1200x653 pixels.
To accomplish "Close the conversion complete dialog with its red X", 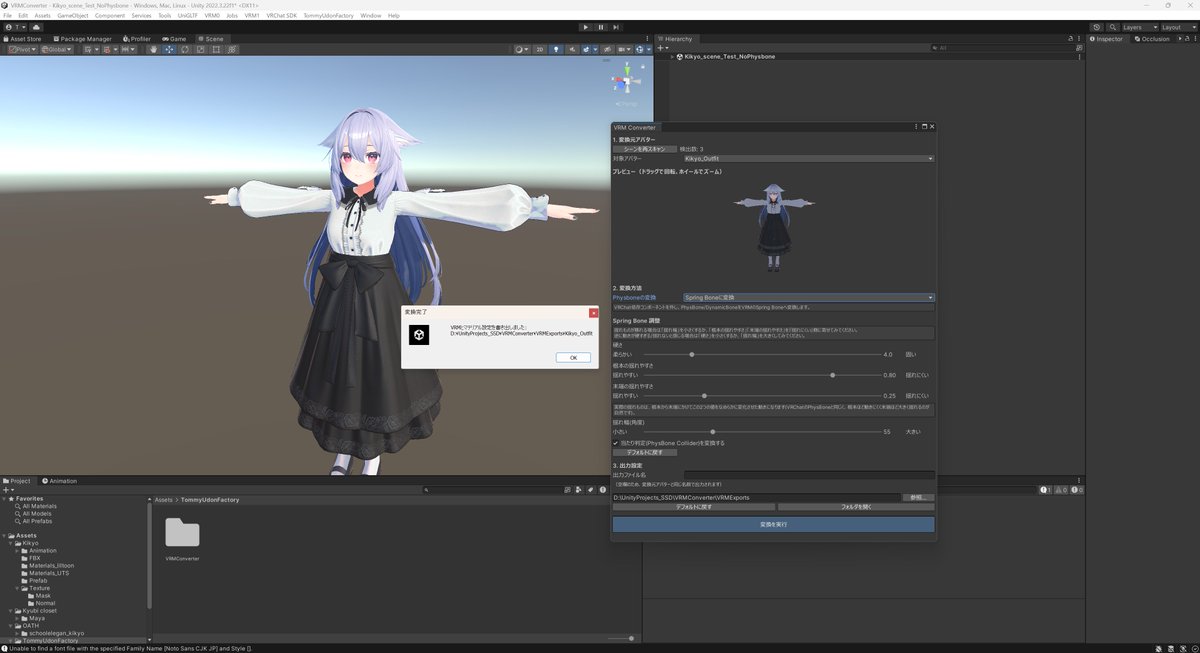I will point(594,312).
